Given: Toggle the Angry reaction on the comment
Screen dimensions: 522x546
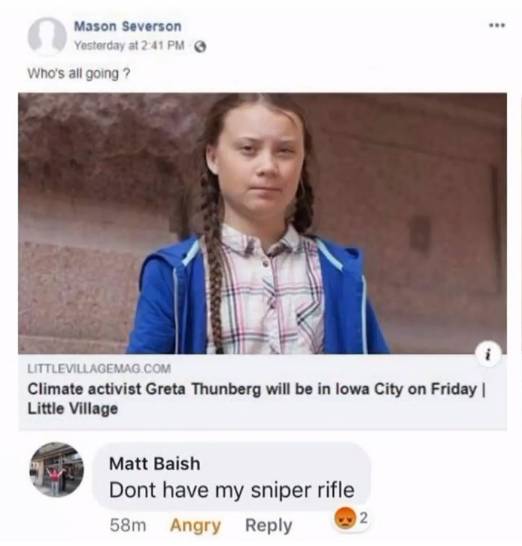Looking at the screenshot, I should pyautogui.click(x=195, y=525).
